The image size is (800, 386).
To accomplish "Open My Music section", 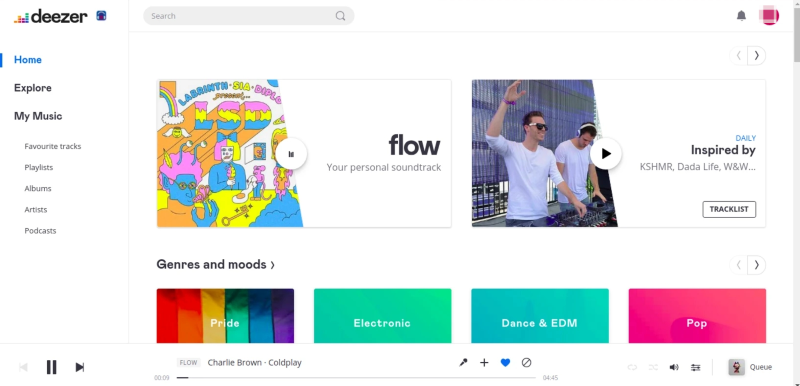I will coord(38,116).
